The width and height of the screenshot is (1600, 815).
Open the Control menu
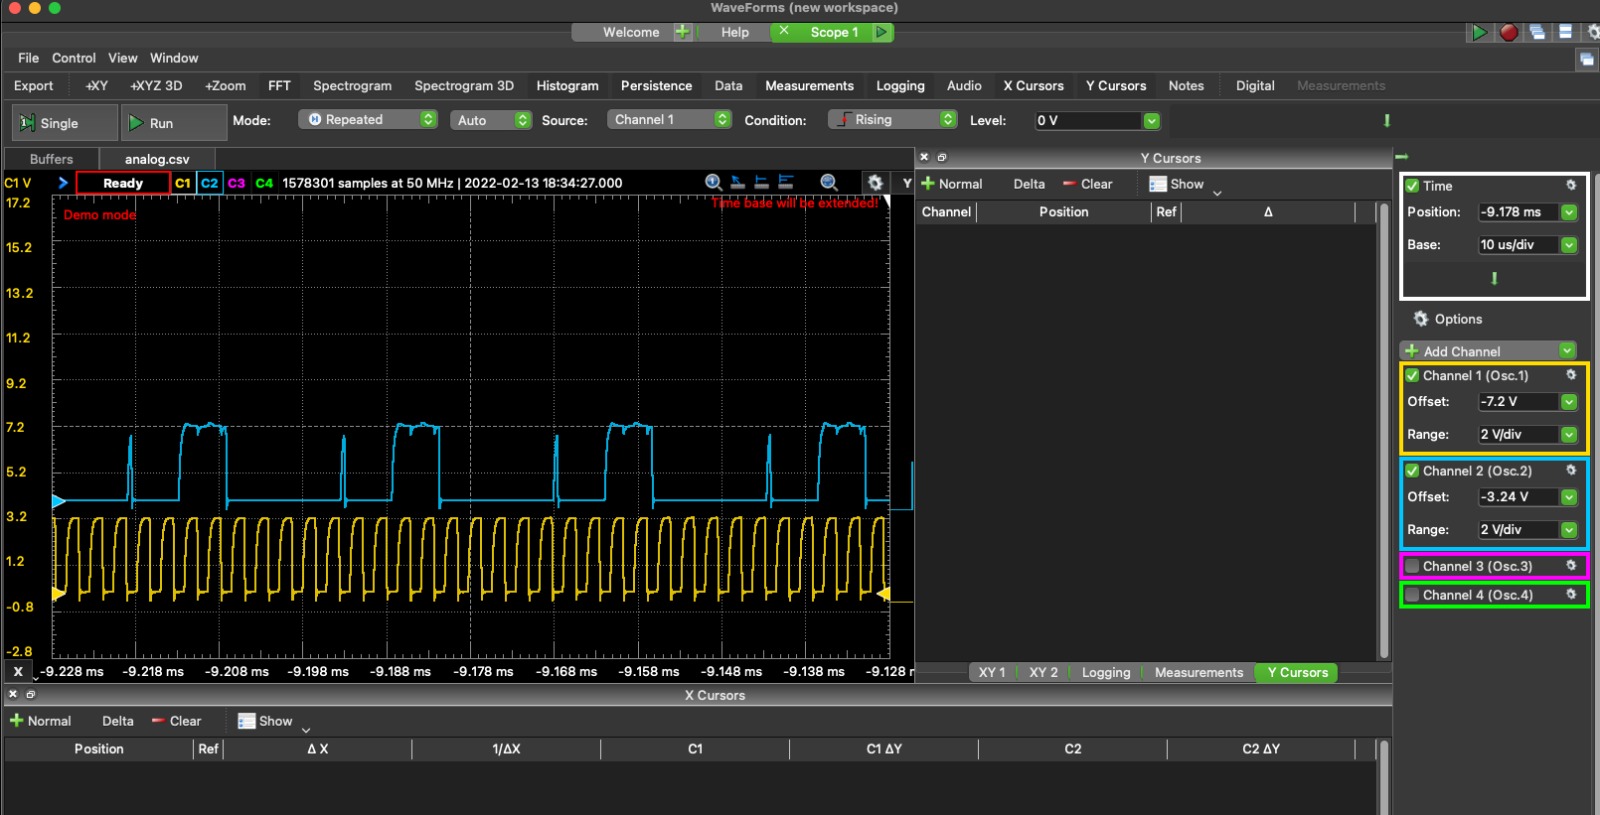pos(74,58)
